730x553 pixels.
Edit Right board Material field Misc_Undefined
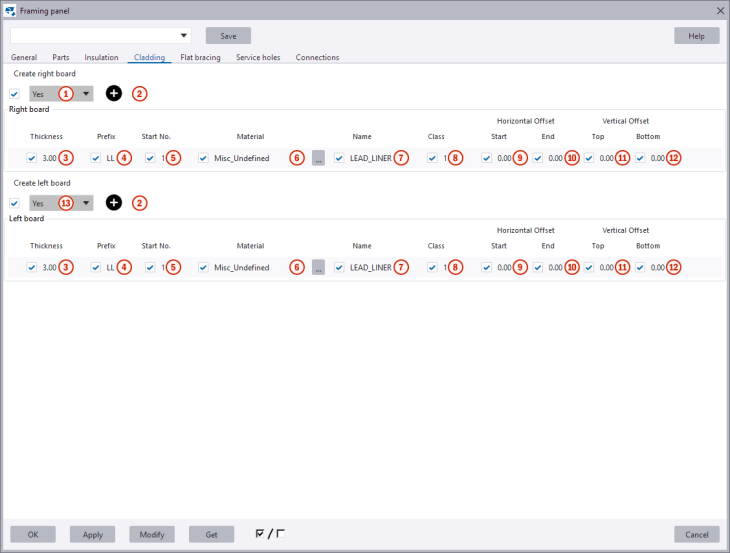pyautogui.click(x=242, y=158)
